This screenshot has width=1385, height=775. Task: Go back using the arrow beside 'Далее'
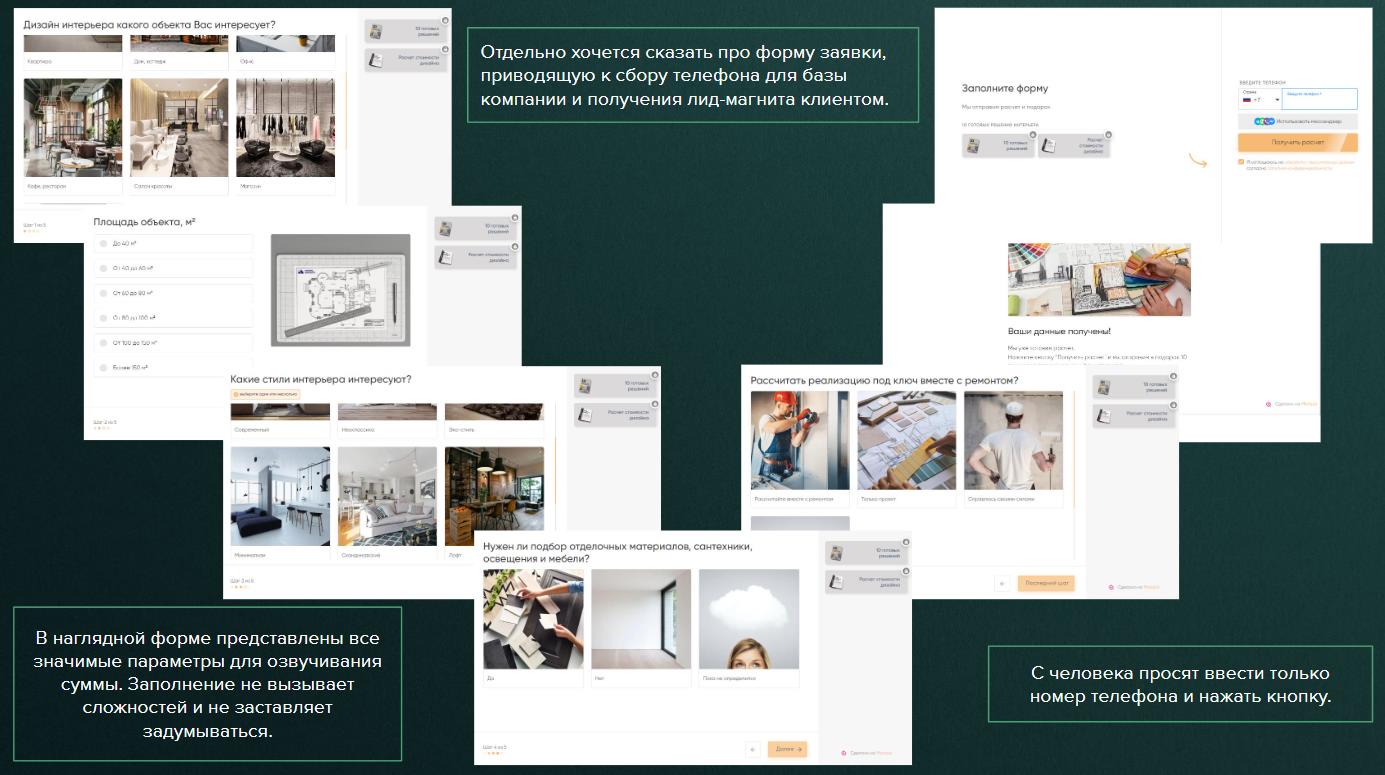pos(753,748)
